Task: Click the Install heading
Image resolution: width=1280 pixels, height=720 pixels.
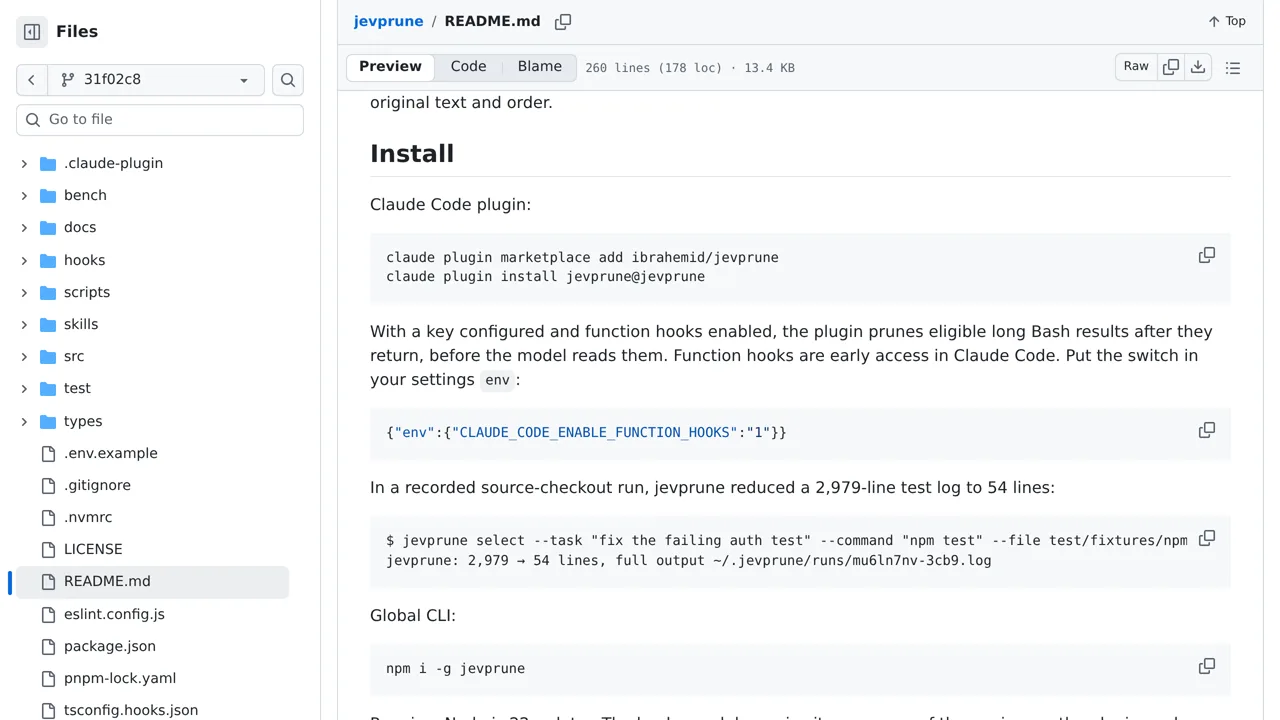Action: click(x=412, y=154)
